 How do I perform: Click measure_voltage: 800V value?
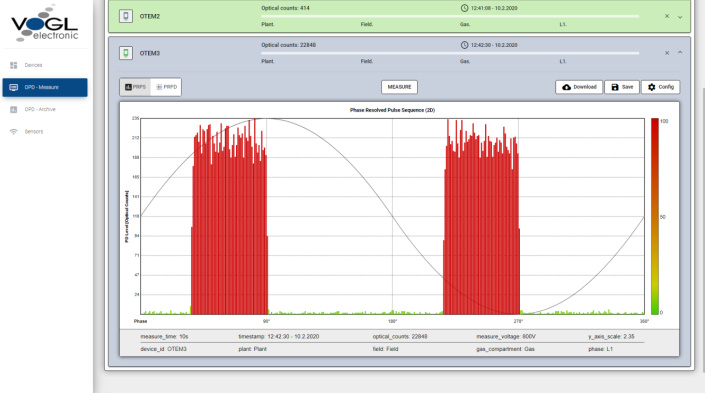point(506,336)
